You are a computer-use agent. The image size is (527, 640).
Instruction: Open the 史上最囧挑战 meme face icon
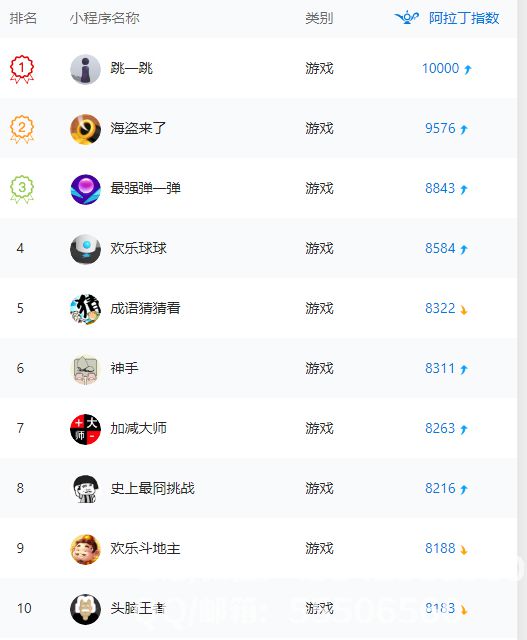[85, 489]
